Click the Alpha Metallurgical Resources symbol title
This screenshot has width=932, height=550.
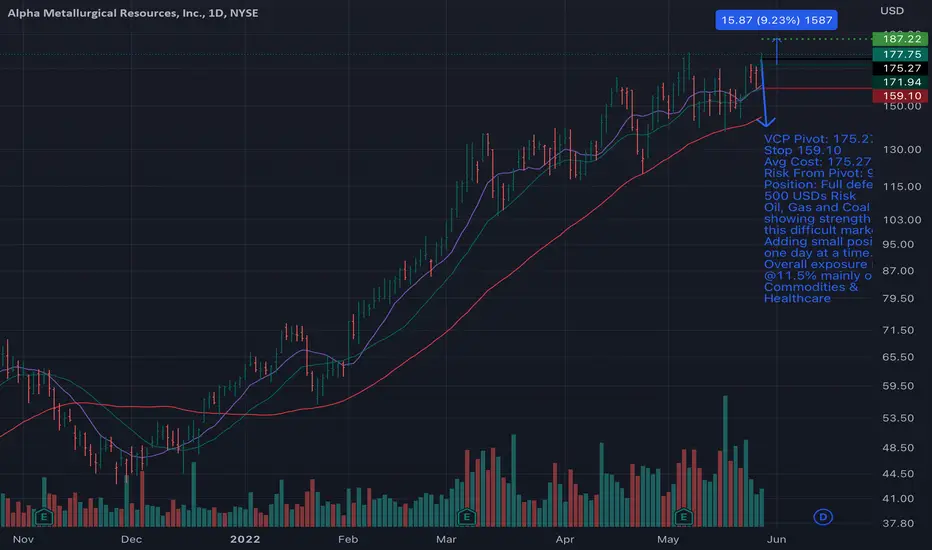133,13
